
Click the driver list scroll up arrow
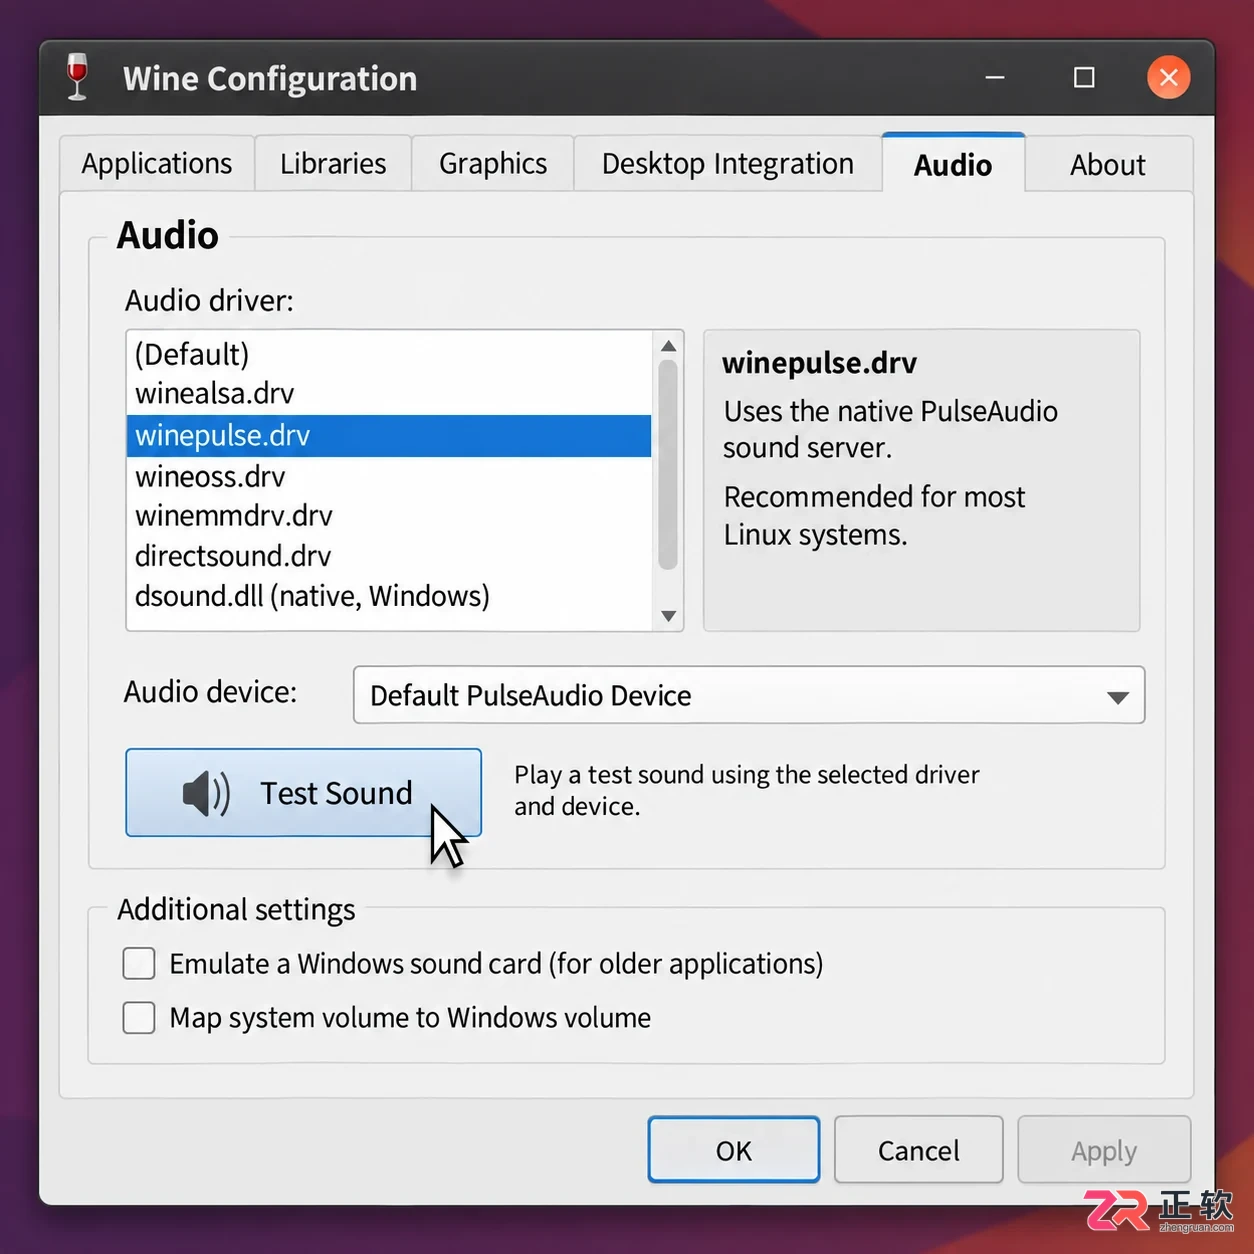pos(669,346)
